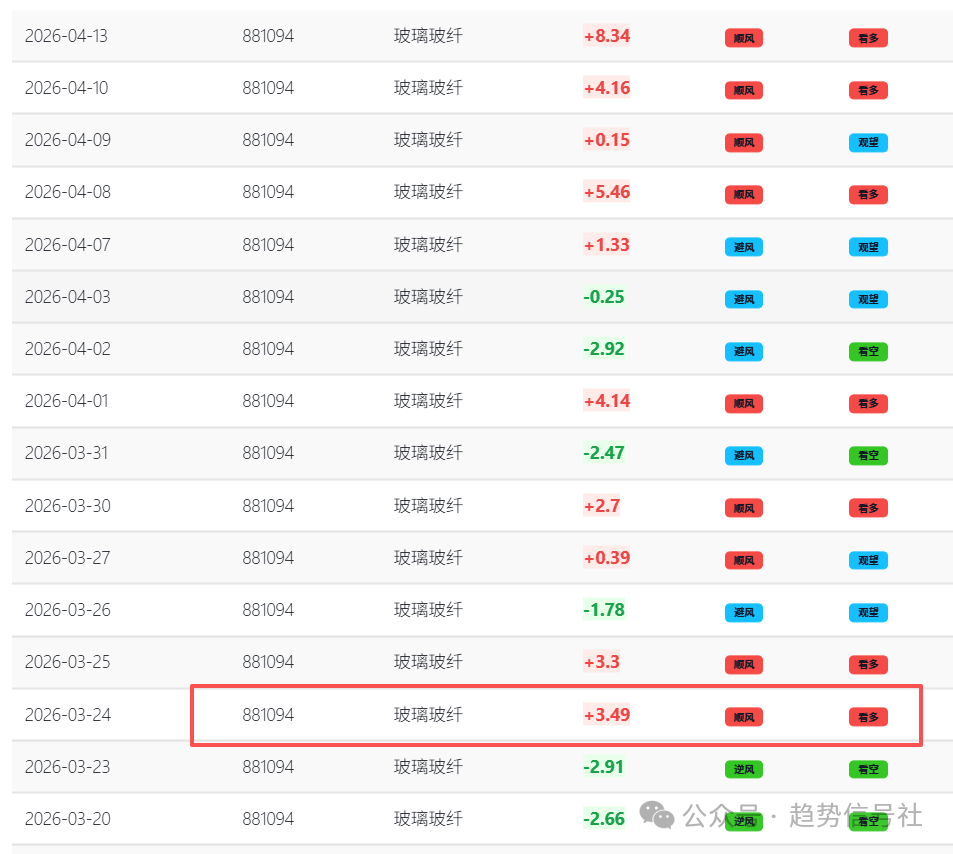Select the 2026-04-10 date cell
The image size is (953, 854).
[66, 88]
